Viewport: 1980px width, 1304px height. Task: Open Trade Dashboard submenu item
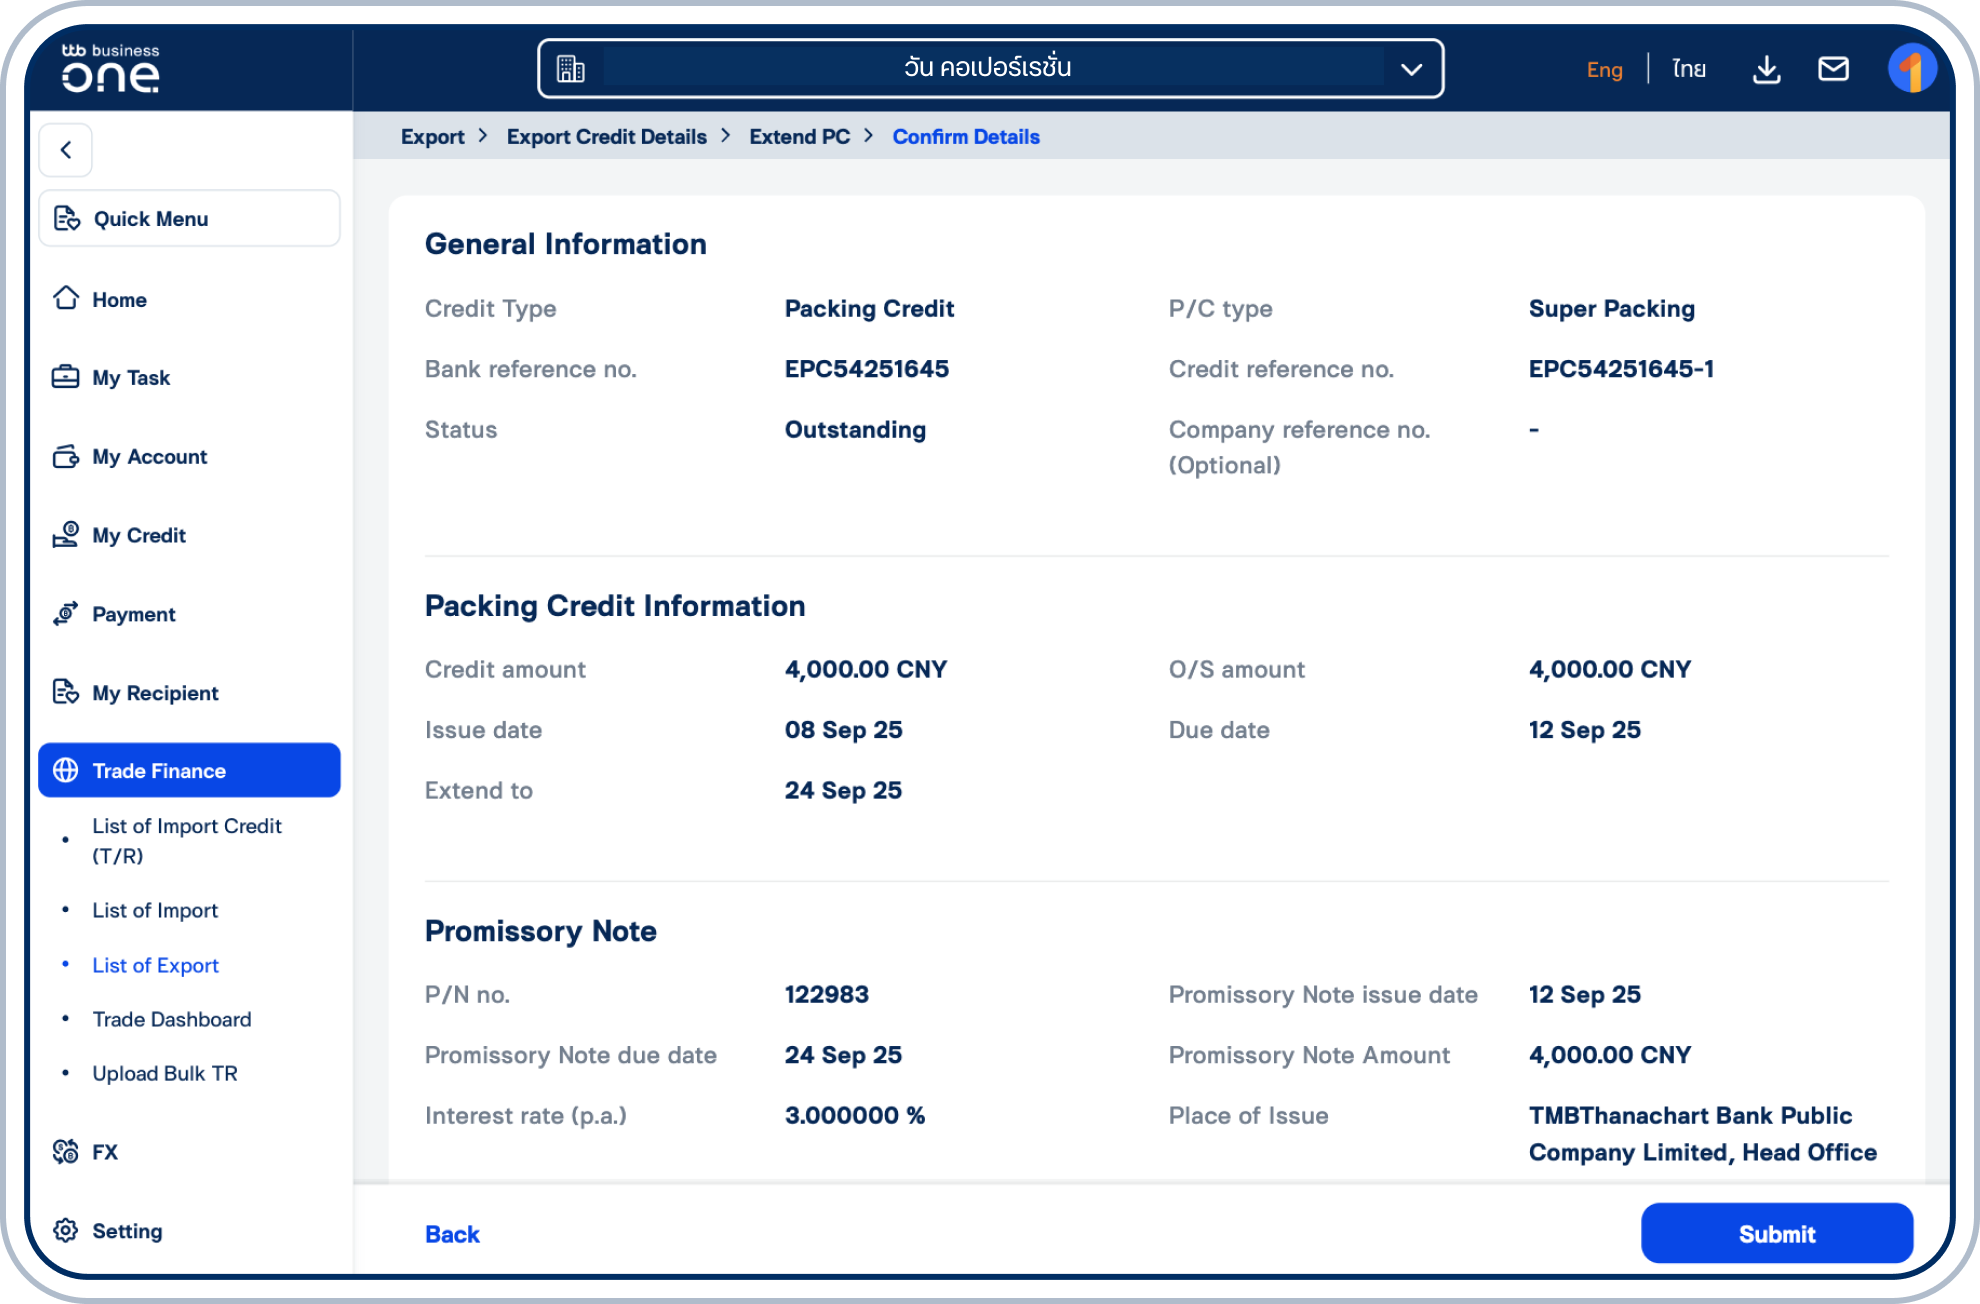click(x=171, y=1019)
